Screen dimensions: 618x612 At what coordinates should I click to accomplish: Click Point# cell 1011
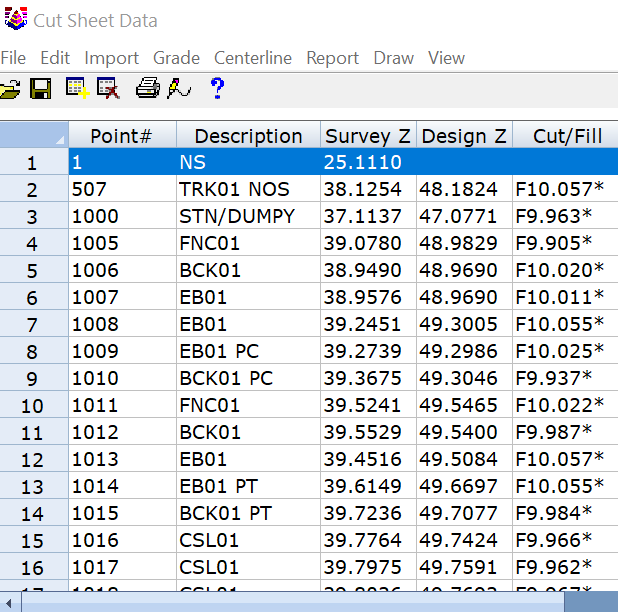click(x=123, y=405)
